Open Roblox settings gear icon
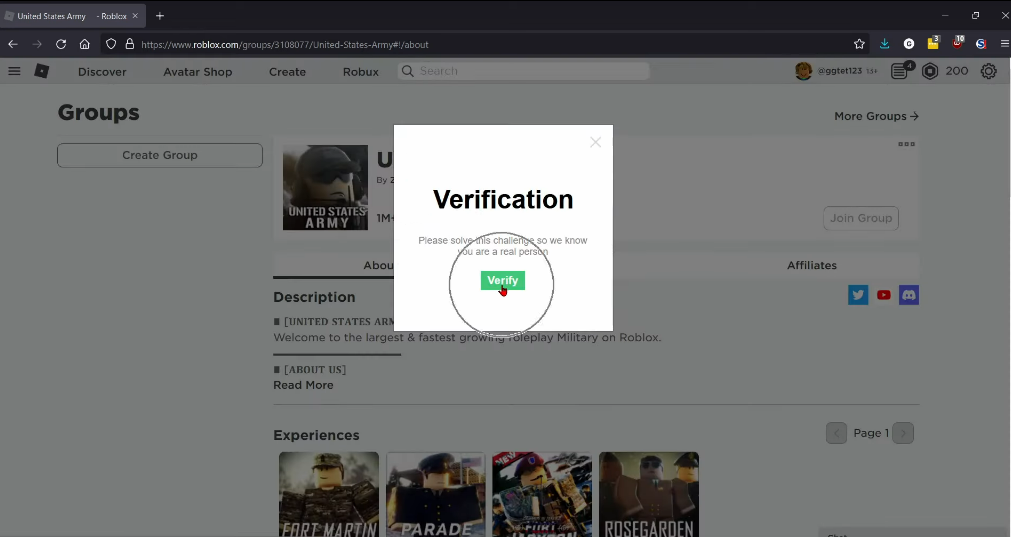Screen dimensions: 1011x537 988,71
